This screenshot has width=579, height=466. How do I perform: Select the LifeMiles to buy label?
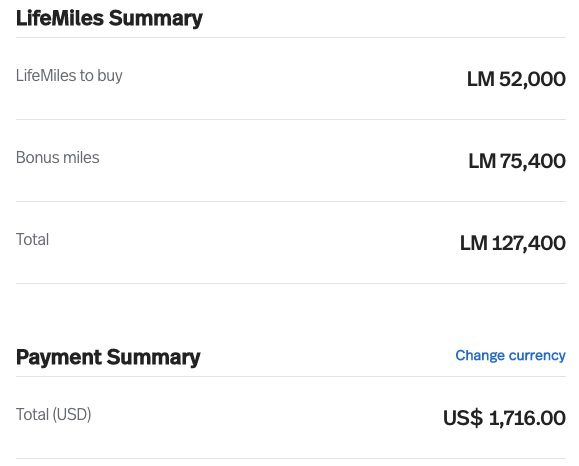pyautogui.click(x=69, y=76)
